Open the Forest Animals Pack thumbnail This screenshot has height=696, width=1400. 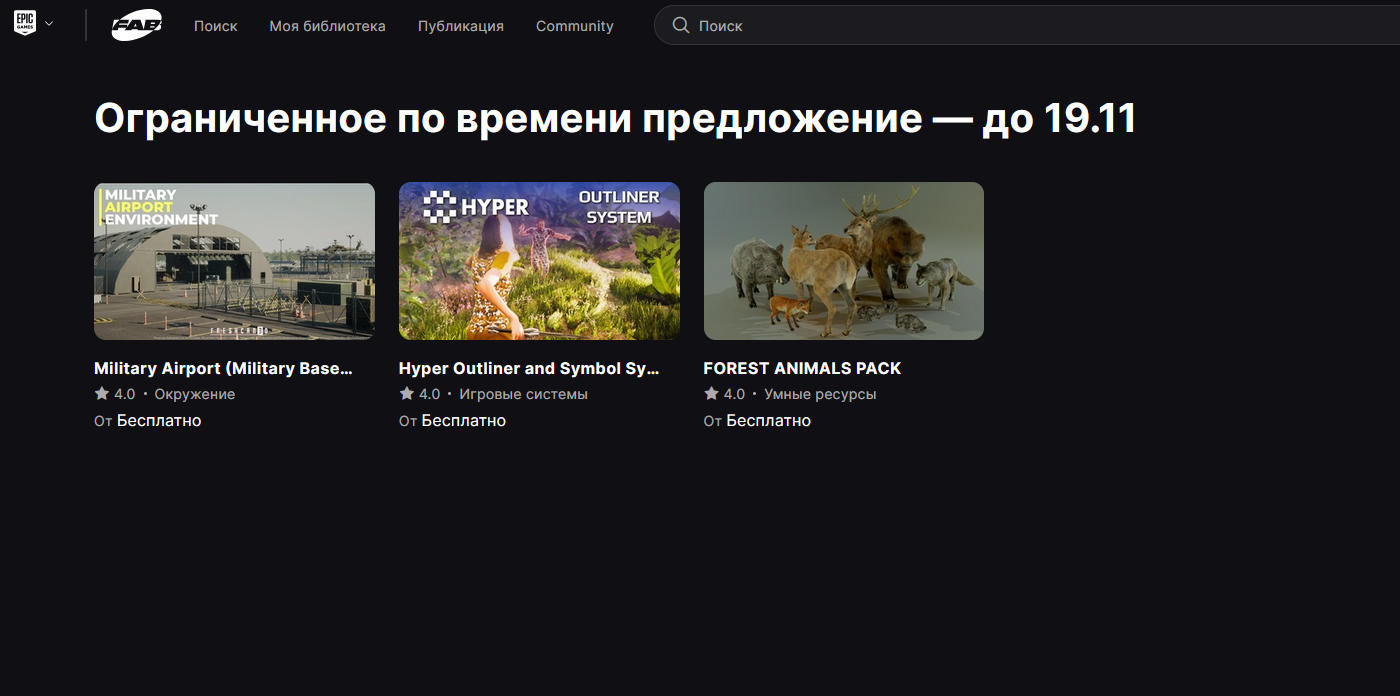point(844,261)
